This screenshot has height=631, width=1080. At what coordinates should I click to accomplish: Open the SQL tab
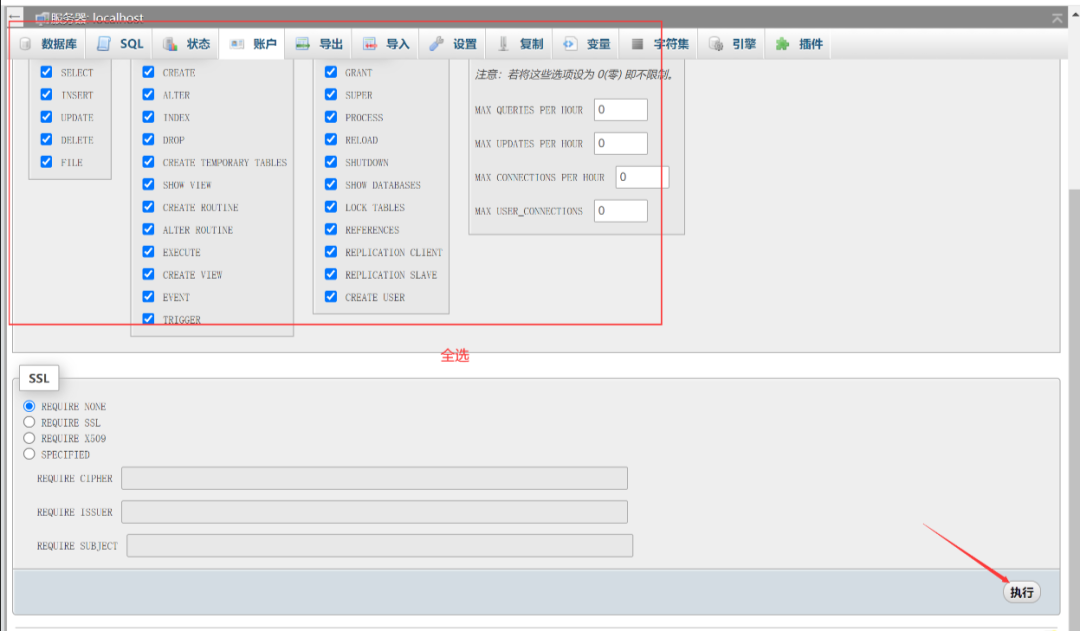119,44
